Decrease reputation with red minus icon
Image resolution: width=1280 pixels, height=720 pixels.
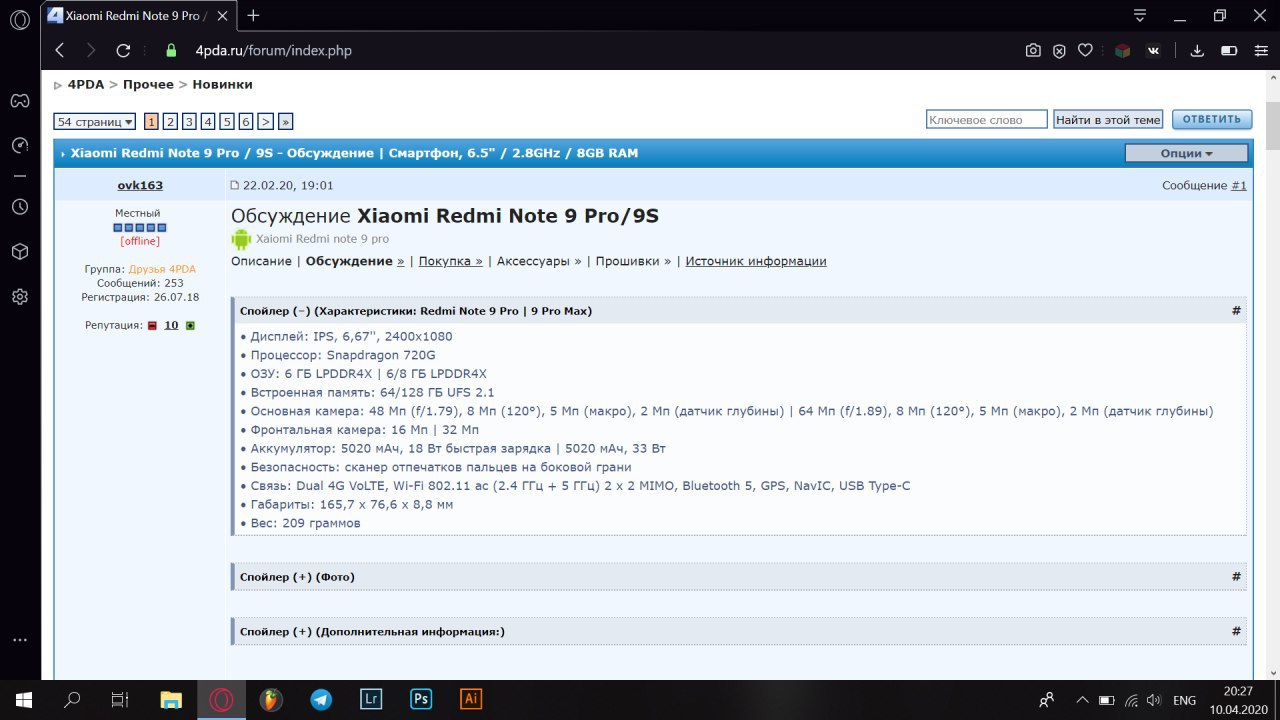153,325
